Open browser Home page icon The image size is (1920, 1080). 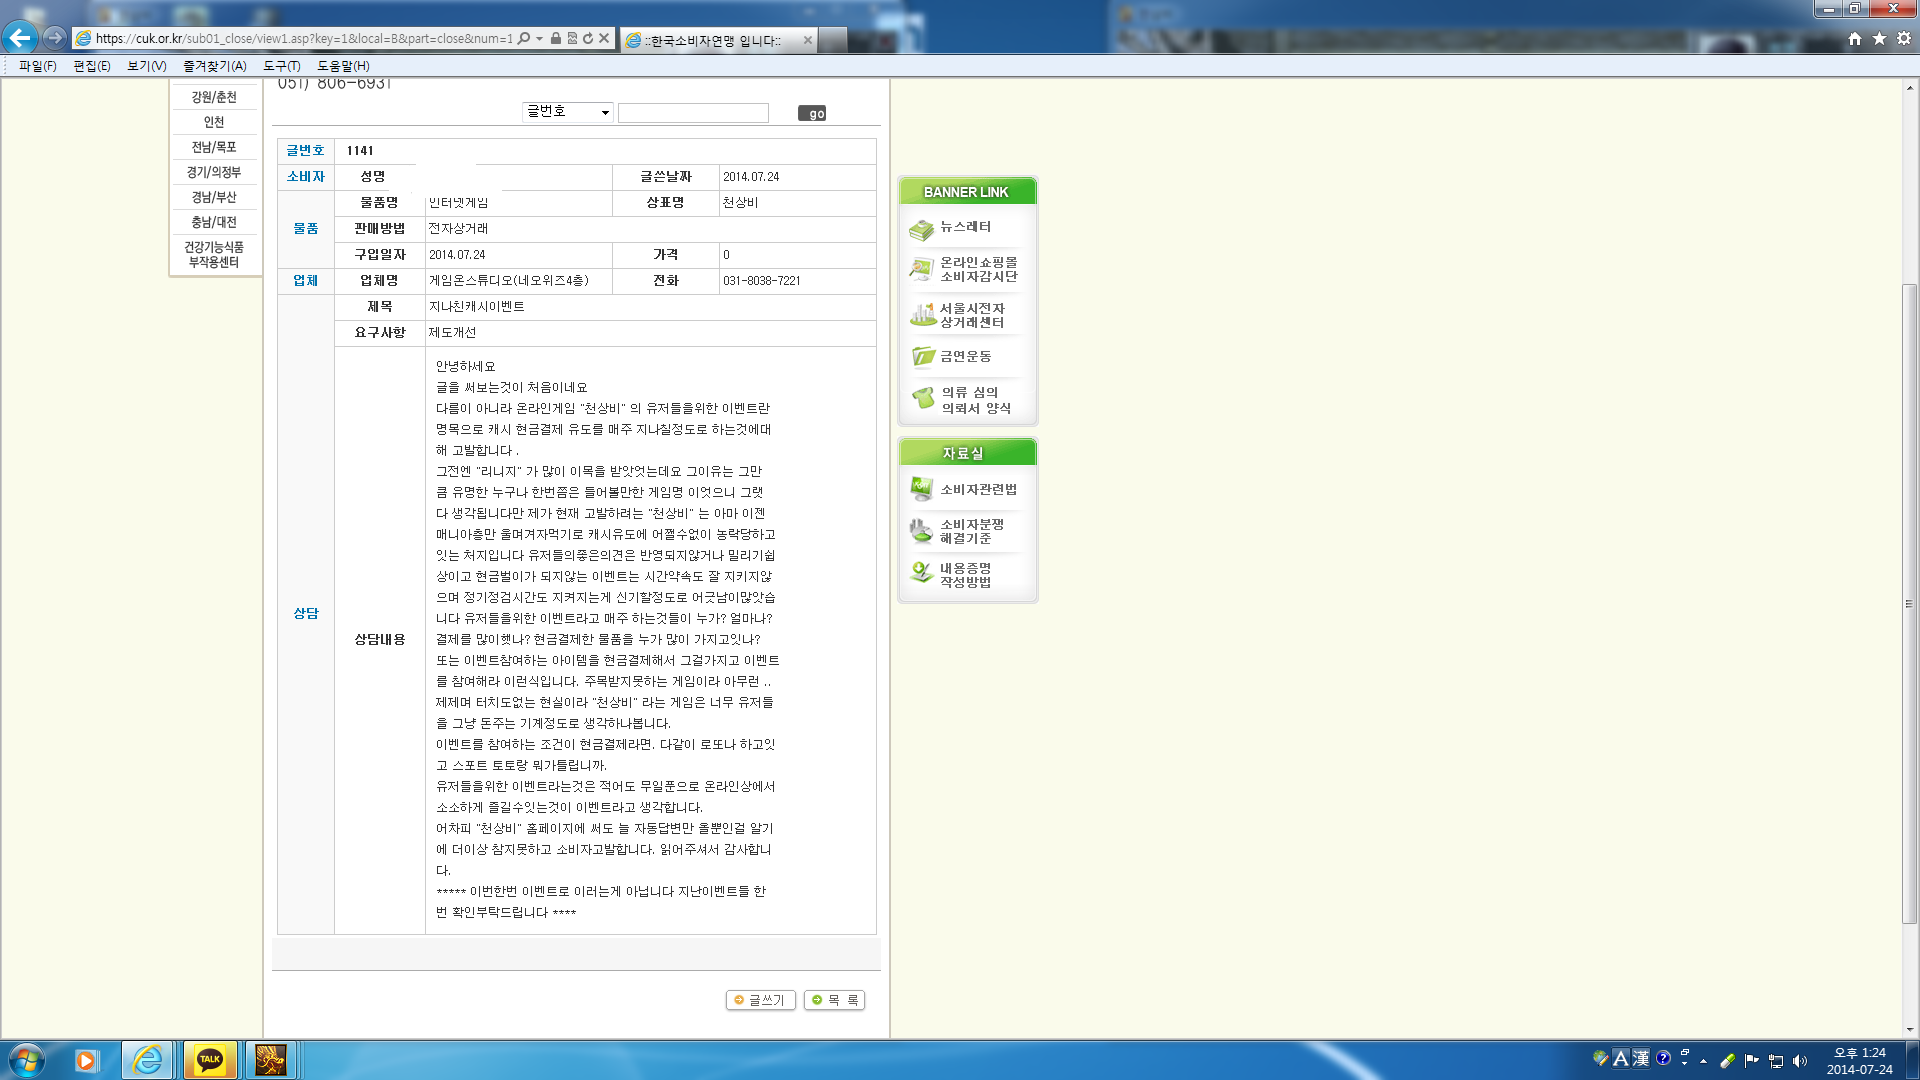(x=1855, y=38)
